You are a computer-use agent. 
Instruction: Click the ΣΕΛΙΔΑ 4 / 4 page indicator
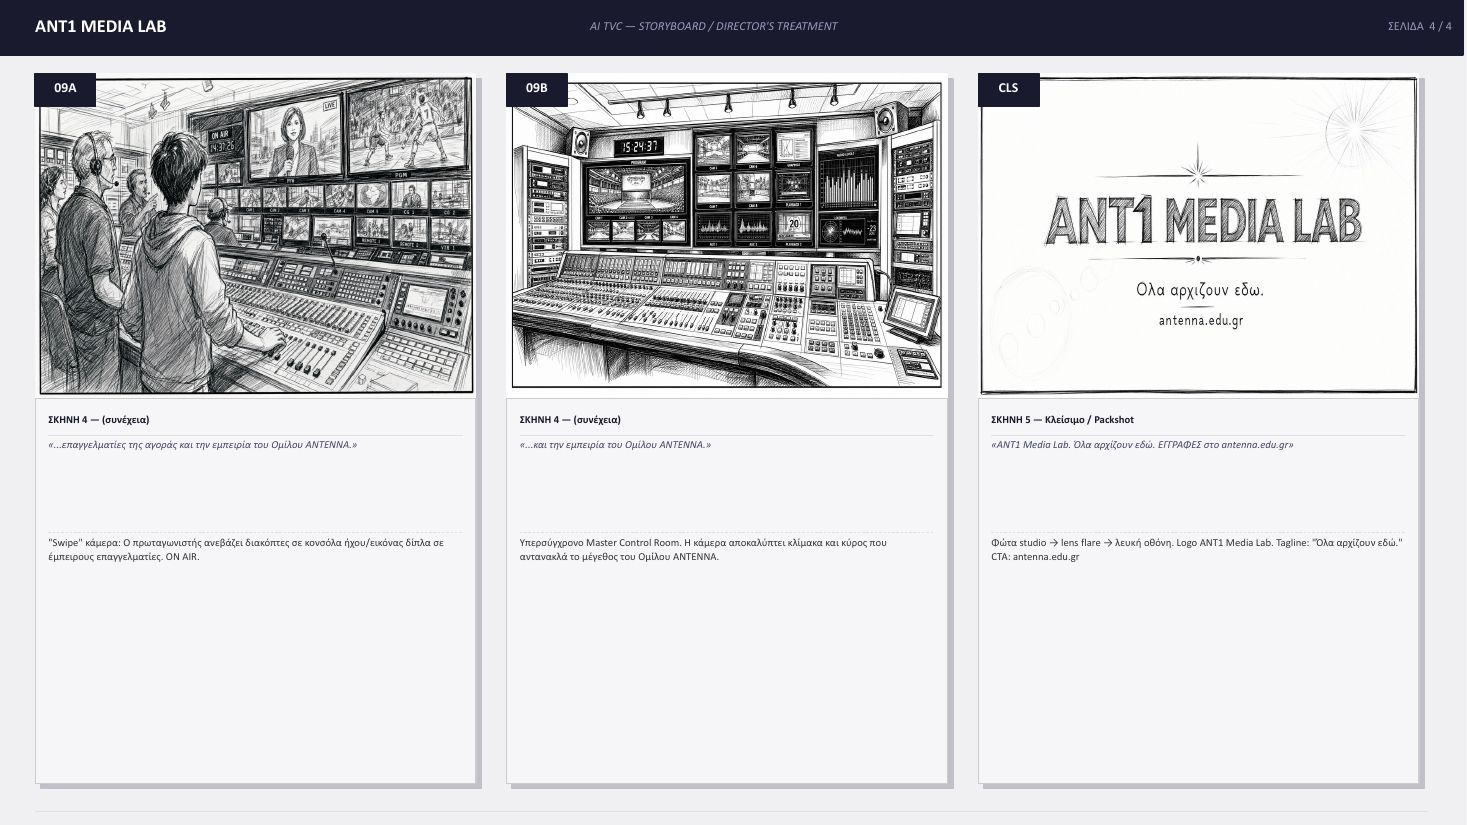click(x=1419, y=27)
